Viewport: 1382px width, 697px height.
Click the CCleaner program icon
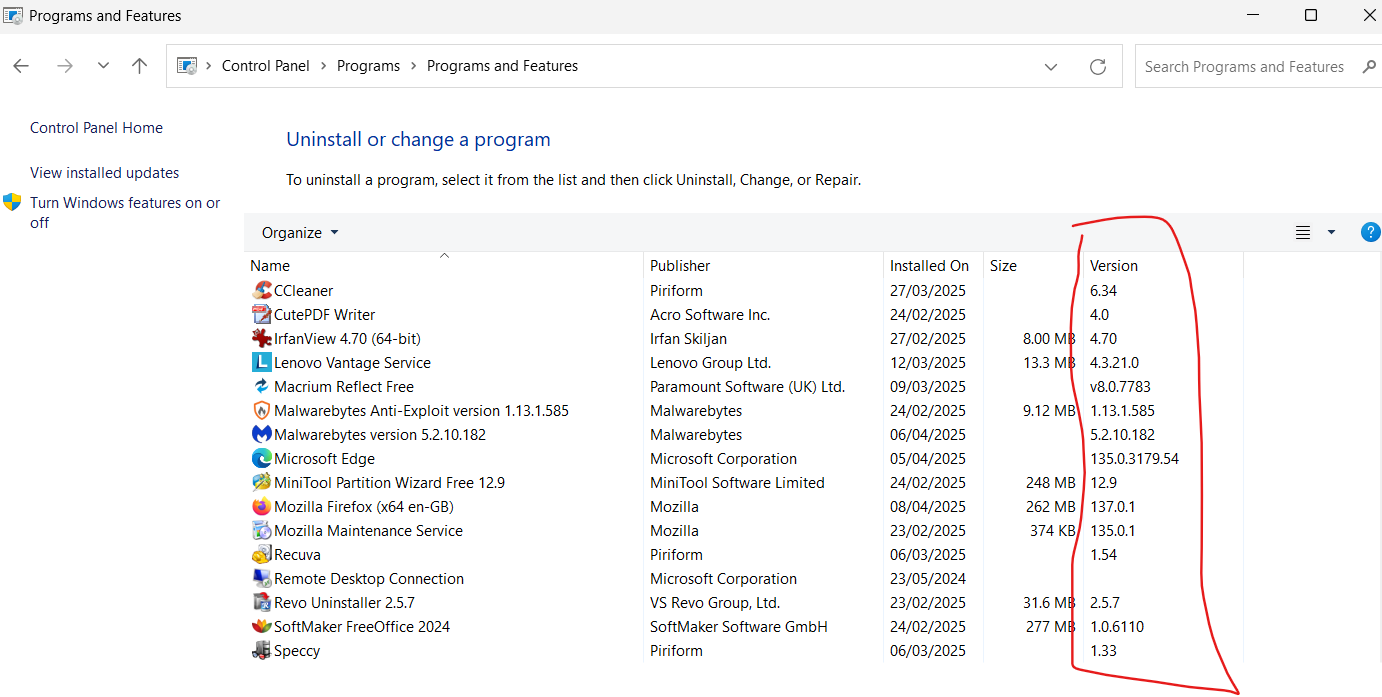262,290
